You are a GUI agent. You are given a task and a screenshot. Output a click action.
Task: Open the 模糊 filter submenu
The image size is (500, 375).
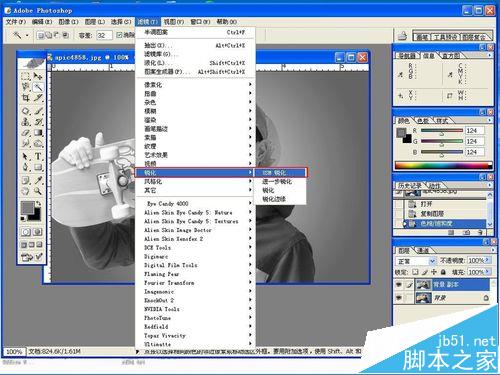point(195,111)
